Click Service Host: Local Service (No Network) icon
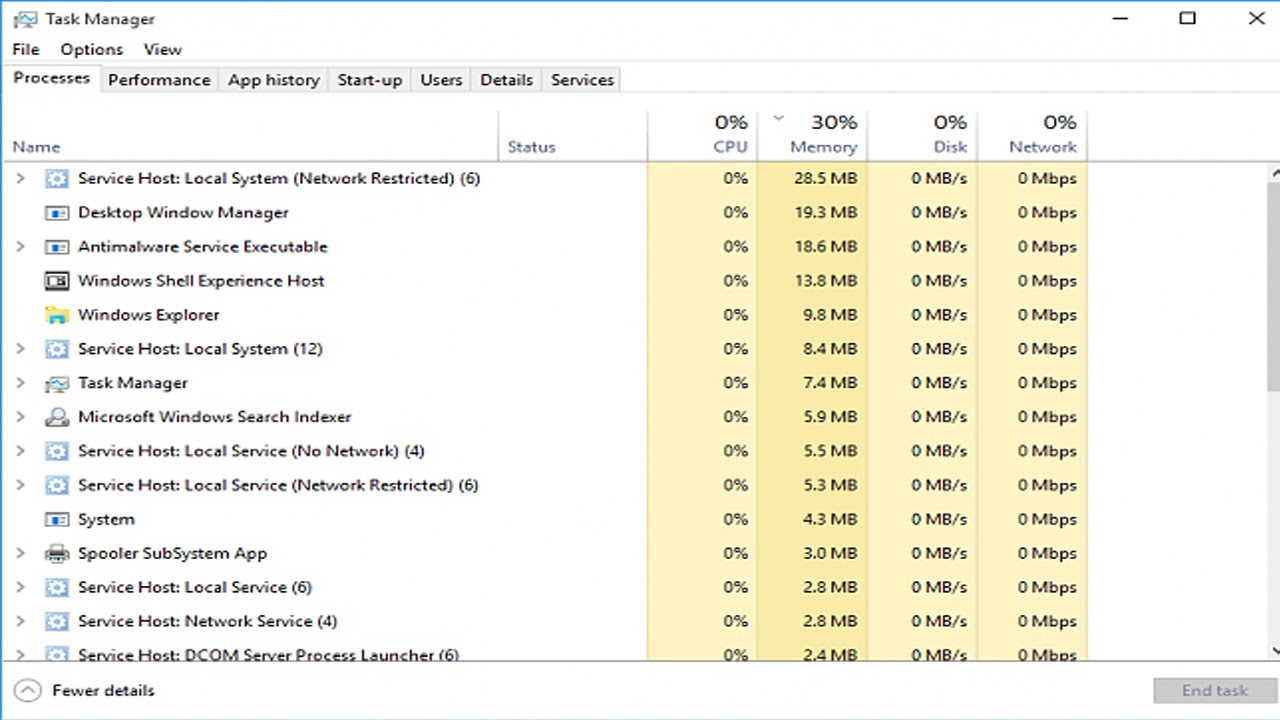This screenshot has height=720, width=1280. (57, 451)
